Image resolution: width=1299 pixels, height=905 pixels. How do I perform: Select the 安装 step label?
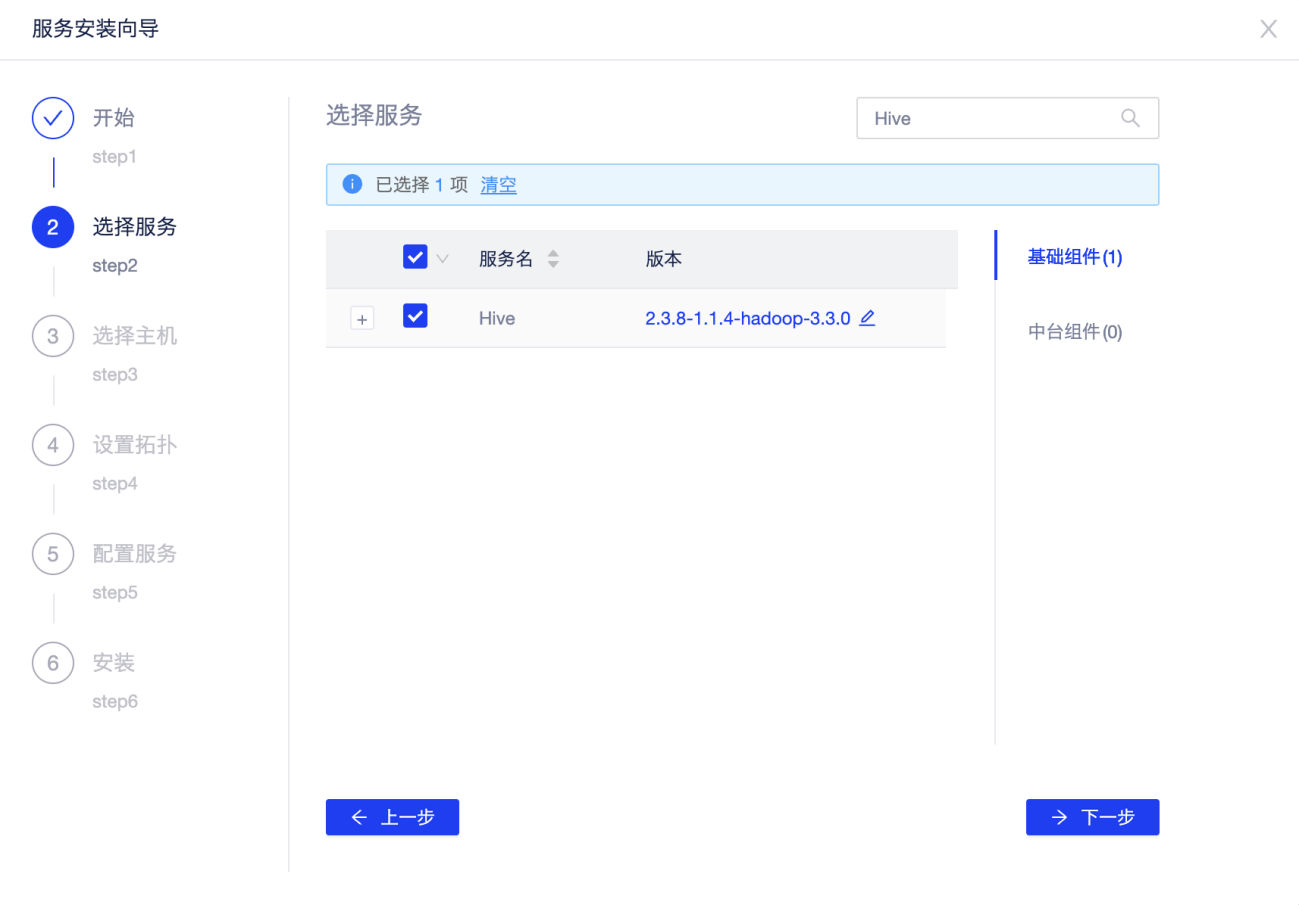click(x=113, y=663)
